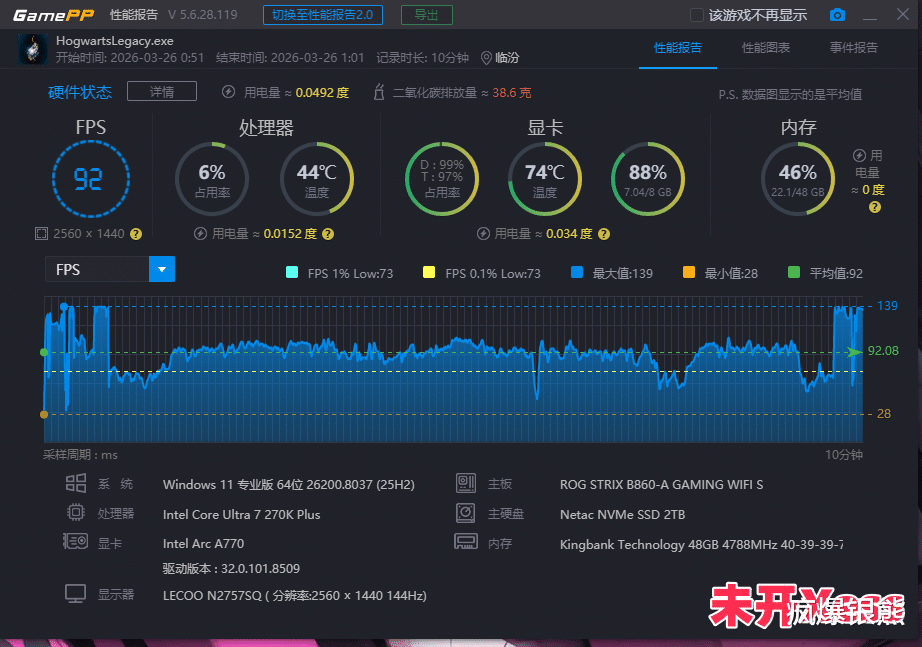Switch to the 事件报告 tab

pos(854,48)
